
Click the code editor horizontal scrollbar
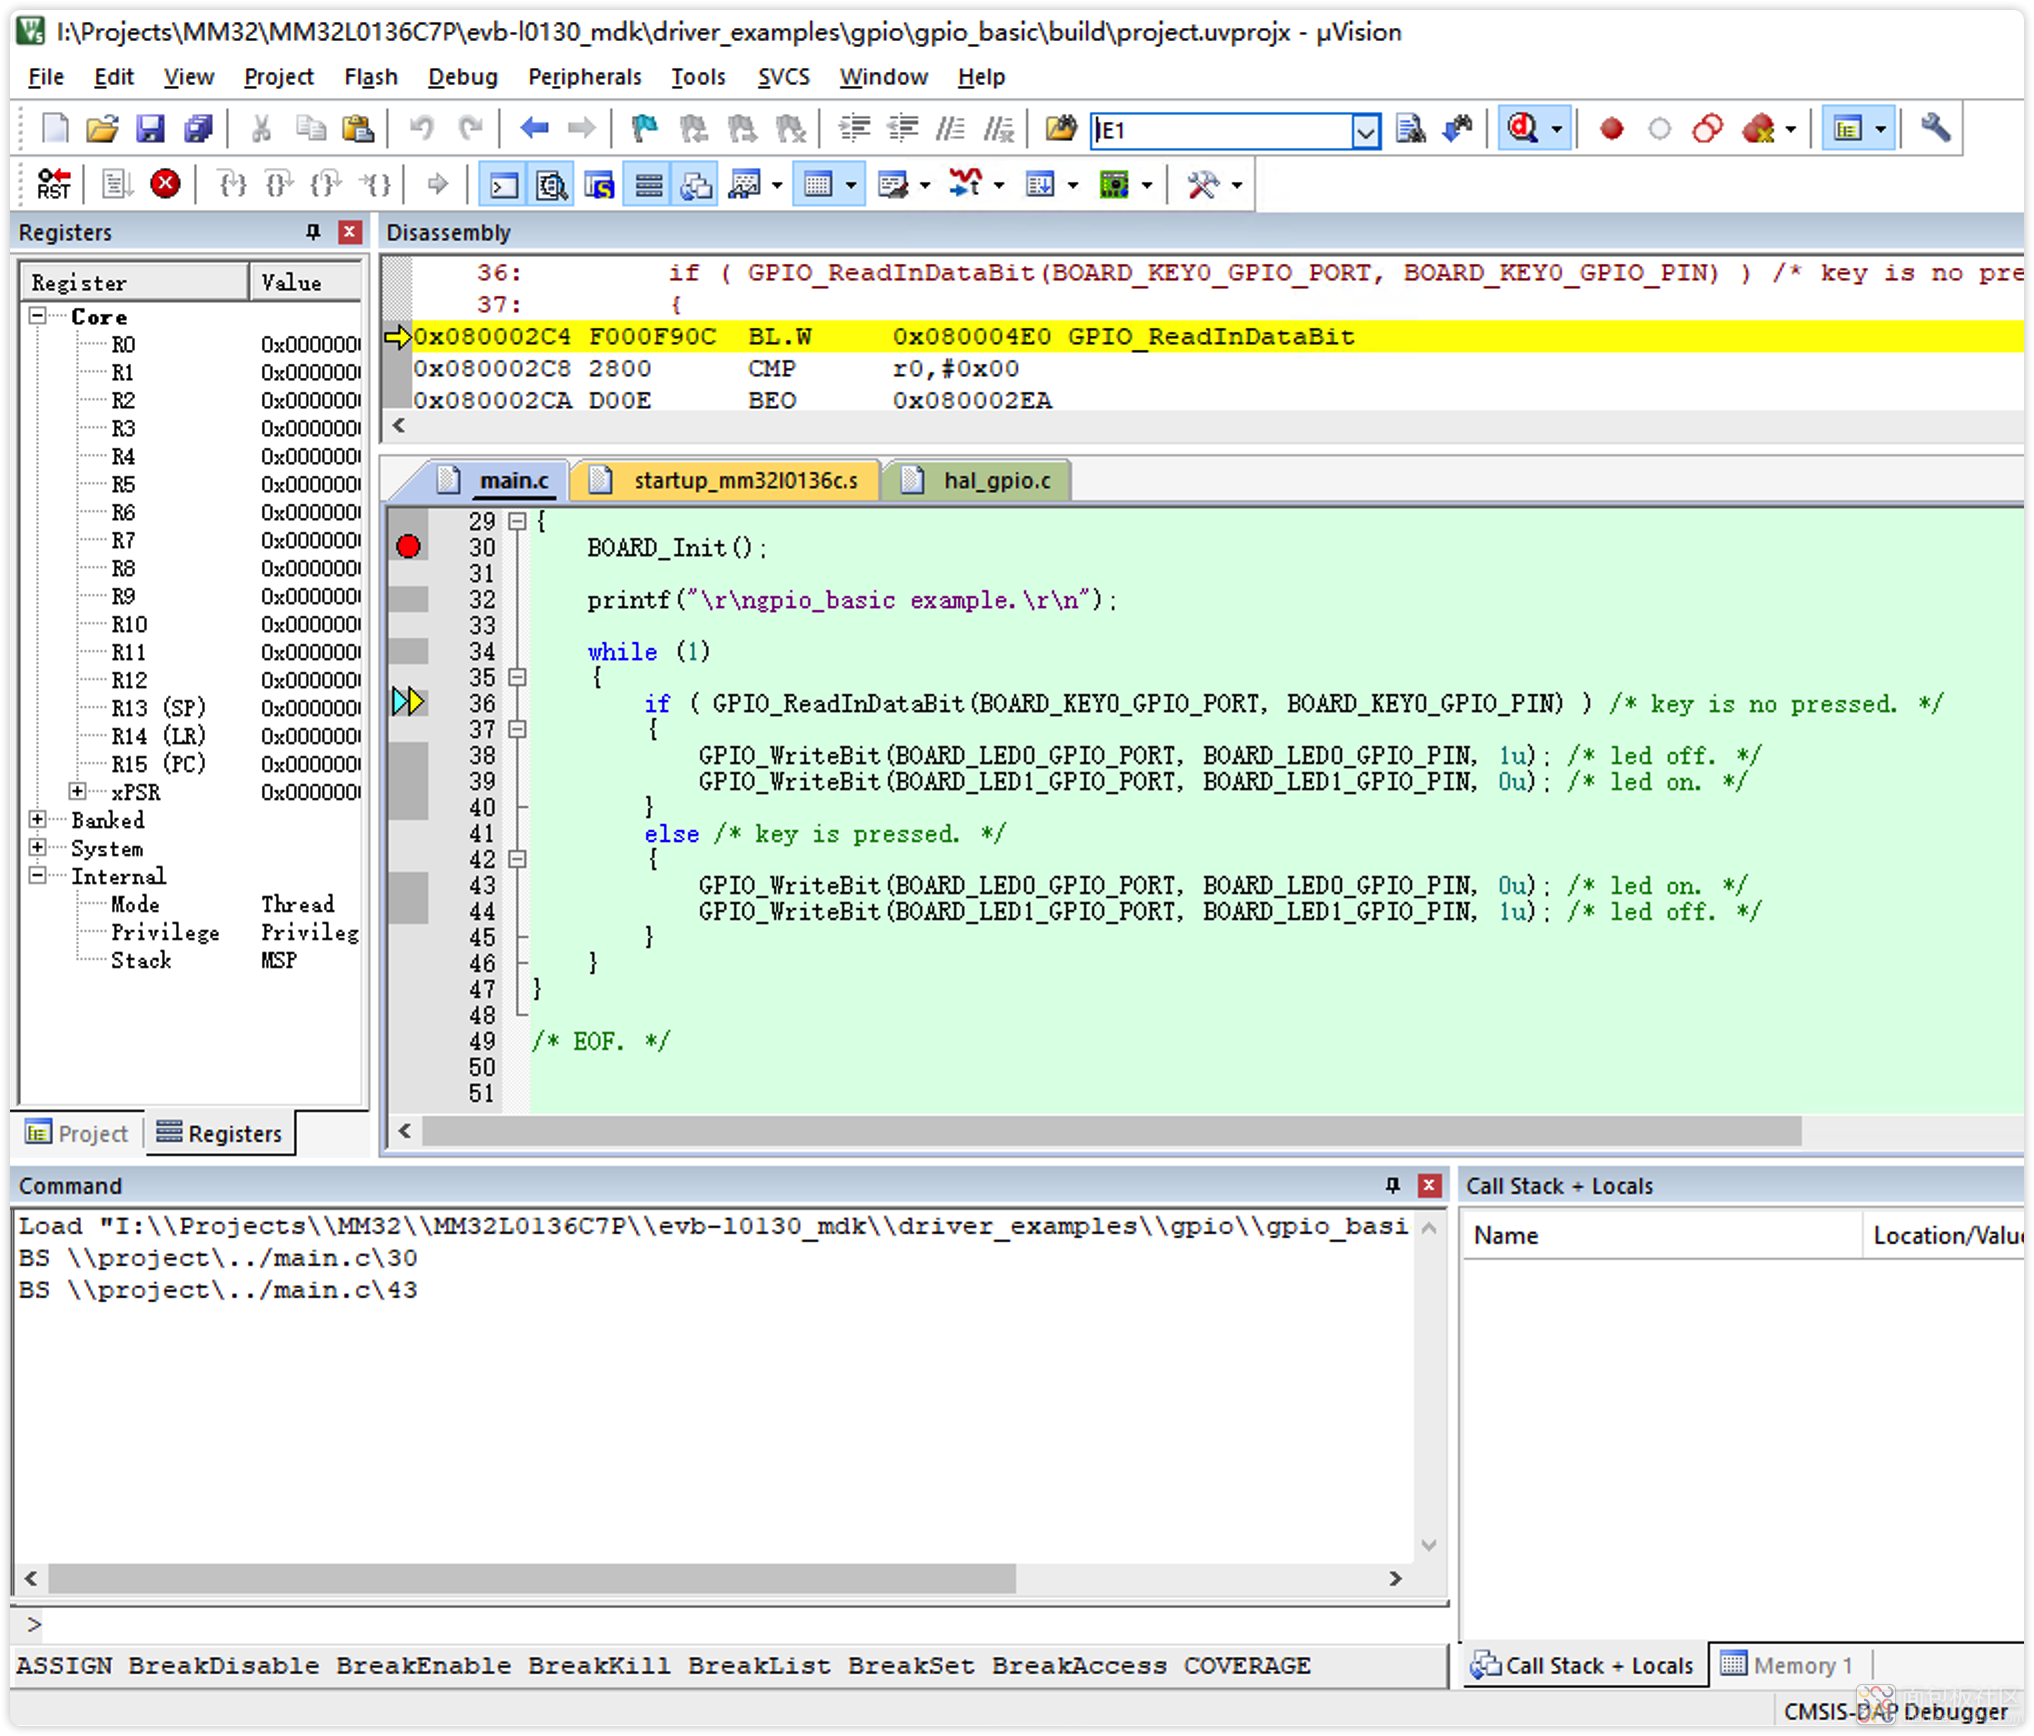click(x=1112, y=1132)
